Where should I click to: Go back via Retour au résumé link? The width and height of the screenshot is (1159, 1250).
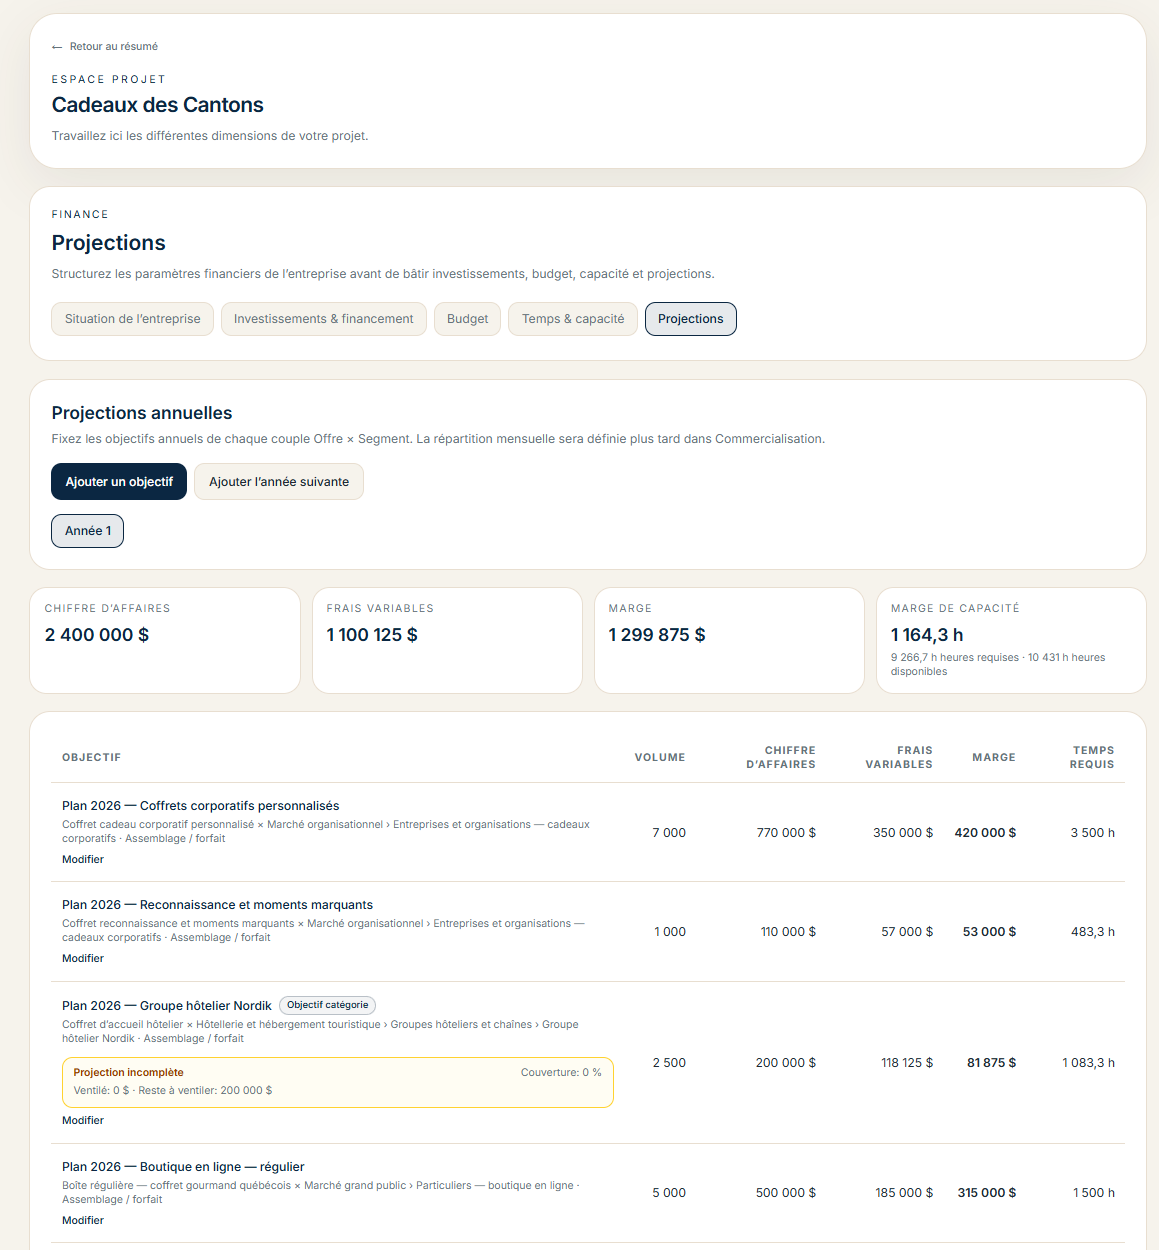[x=105, y=47]
